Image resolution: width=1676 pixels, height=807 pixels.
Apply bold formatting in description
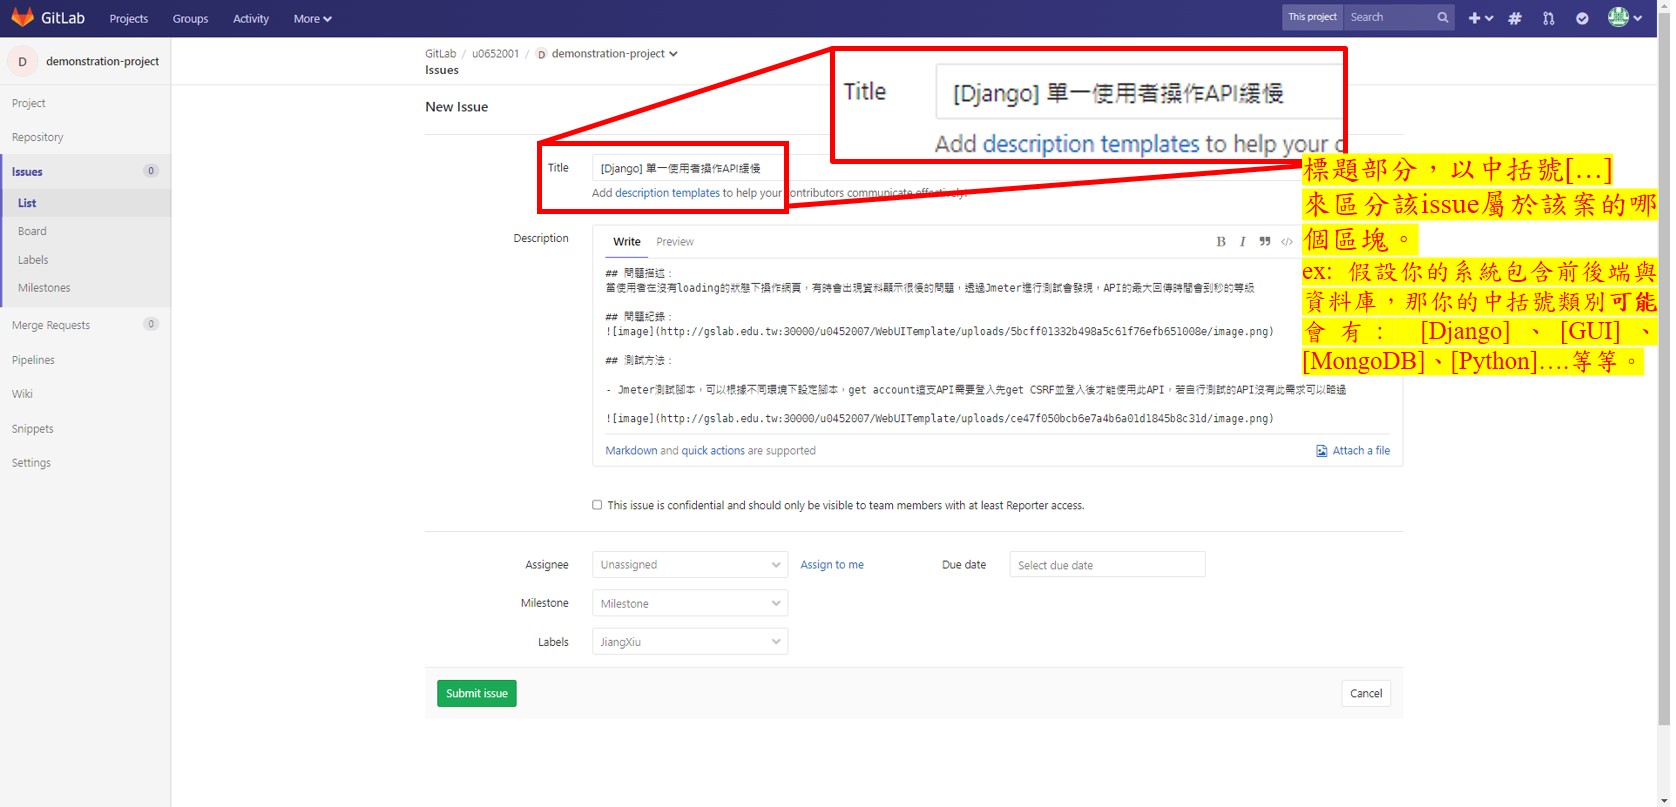point(1220,241)
